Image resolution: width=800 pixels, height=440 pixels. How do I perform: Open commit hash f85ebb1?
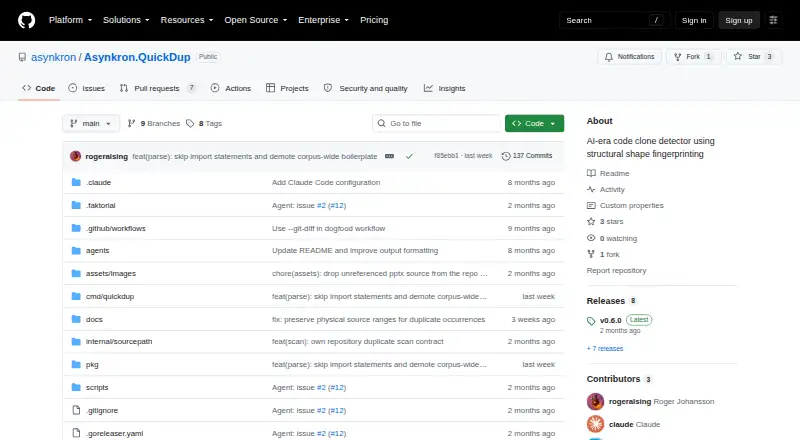(446, 156)
